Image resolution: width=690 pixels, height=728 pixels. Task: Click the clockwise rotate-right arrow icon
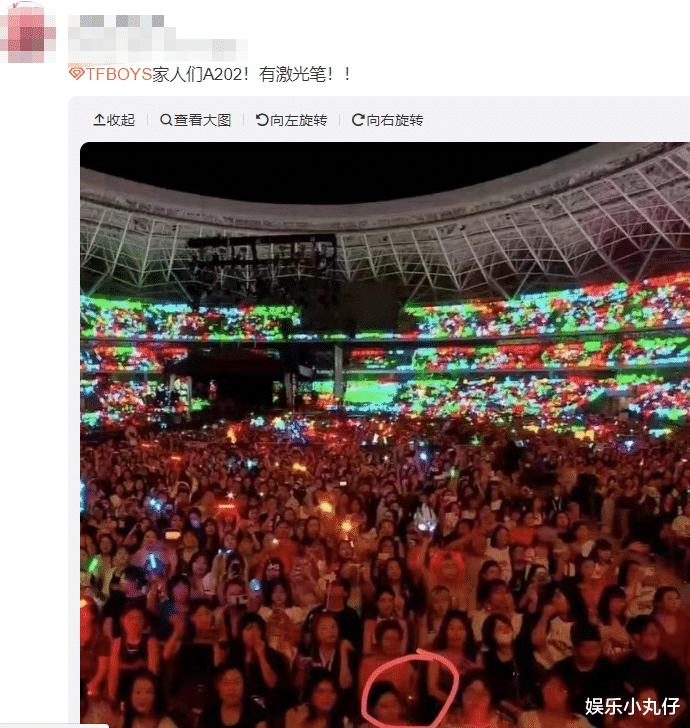pos(358,120)
